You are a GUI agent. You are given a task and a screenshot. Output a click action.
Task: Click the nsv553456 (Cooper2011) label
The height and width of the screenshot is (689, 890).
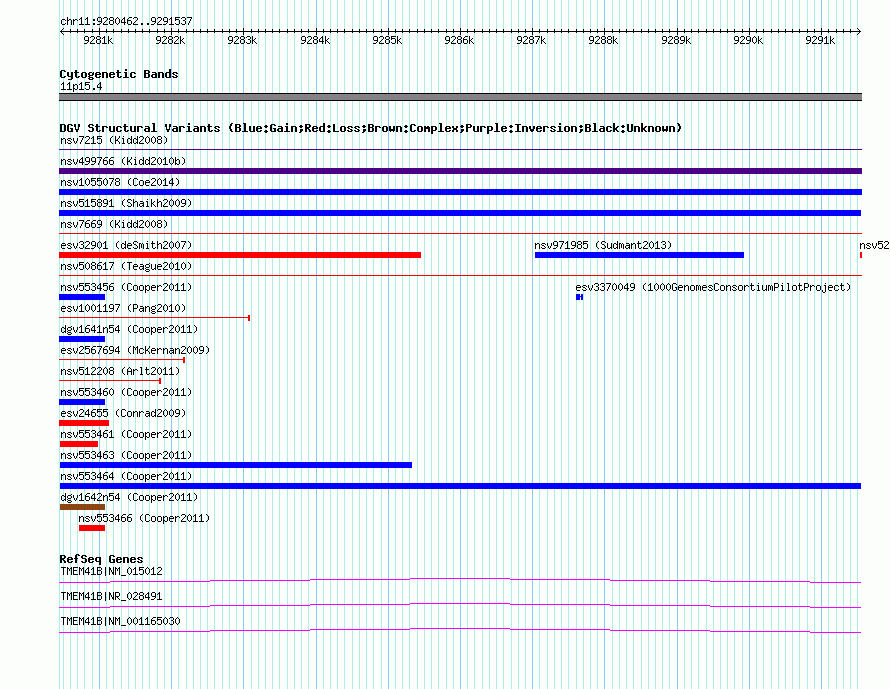click(x=126, y=287)
